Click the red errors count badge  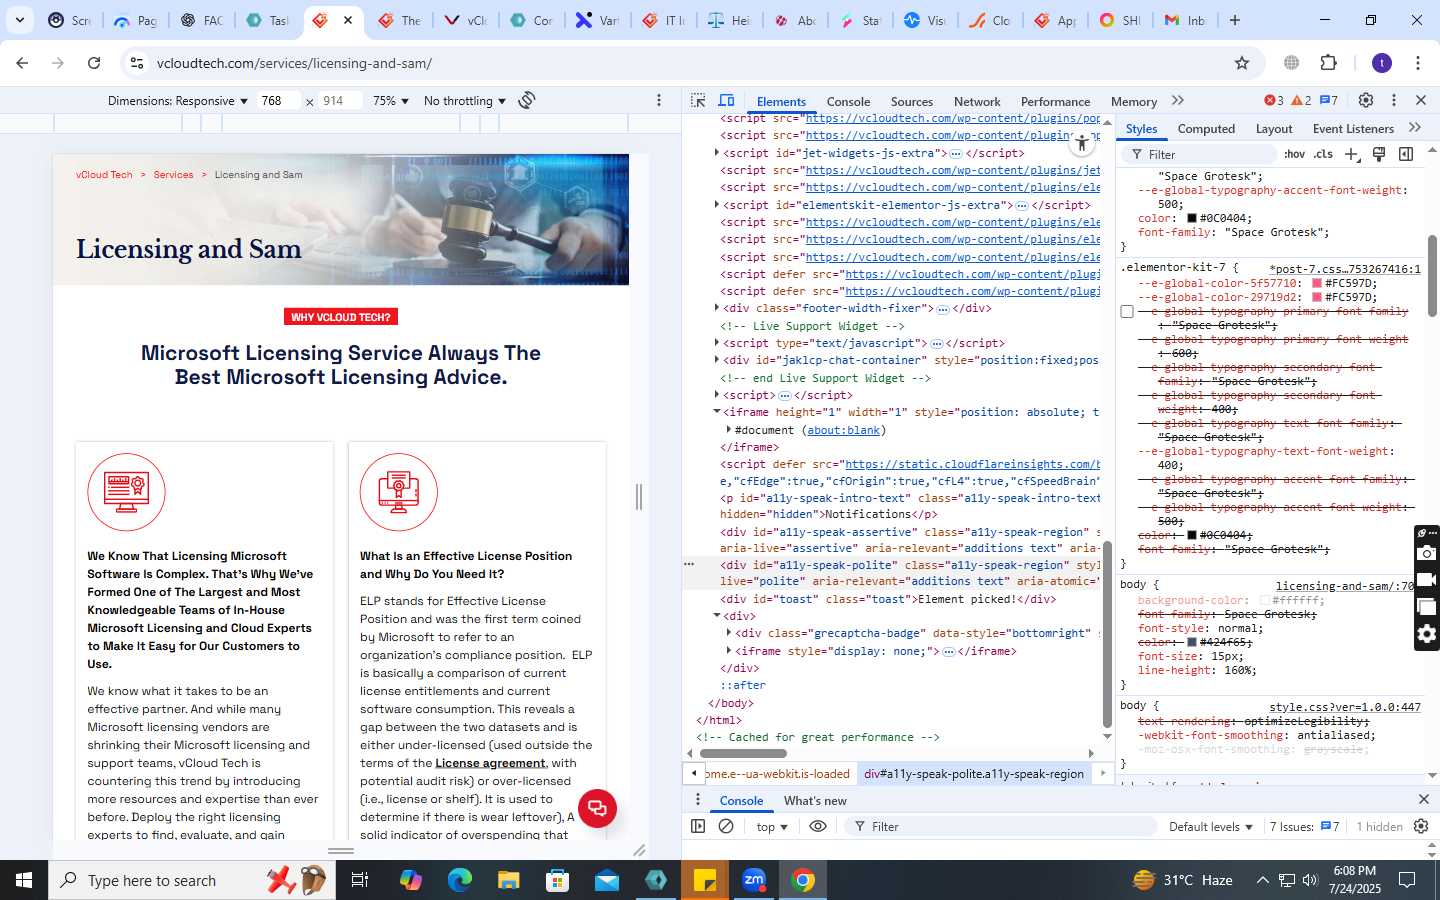click(1274, 100)
